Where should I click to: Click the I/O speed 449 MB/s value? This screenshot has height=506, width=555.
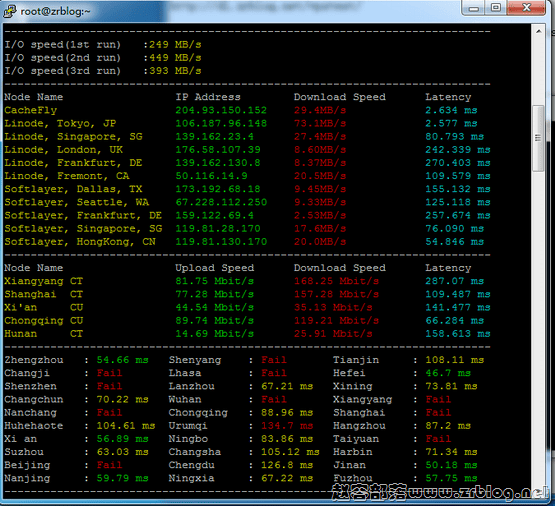(x=175, y=58)
